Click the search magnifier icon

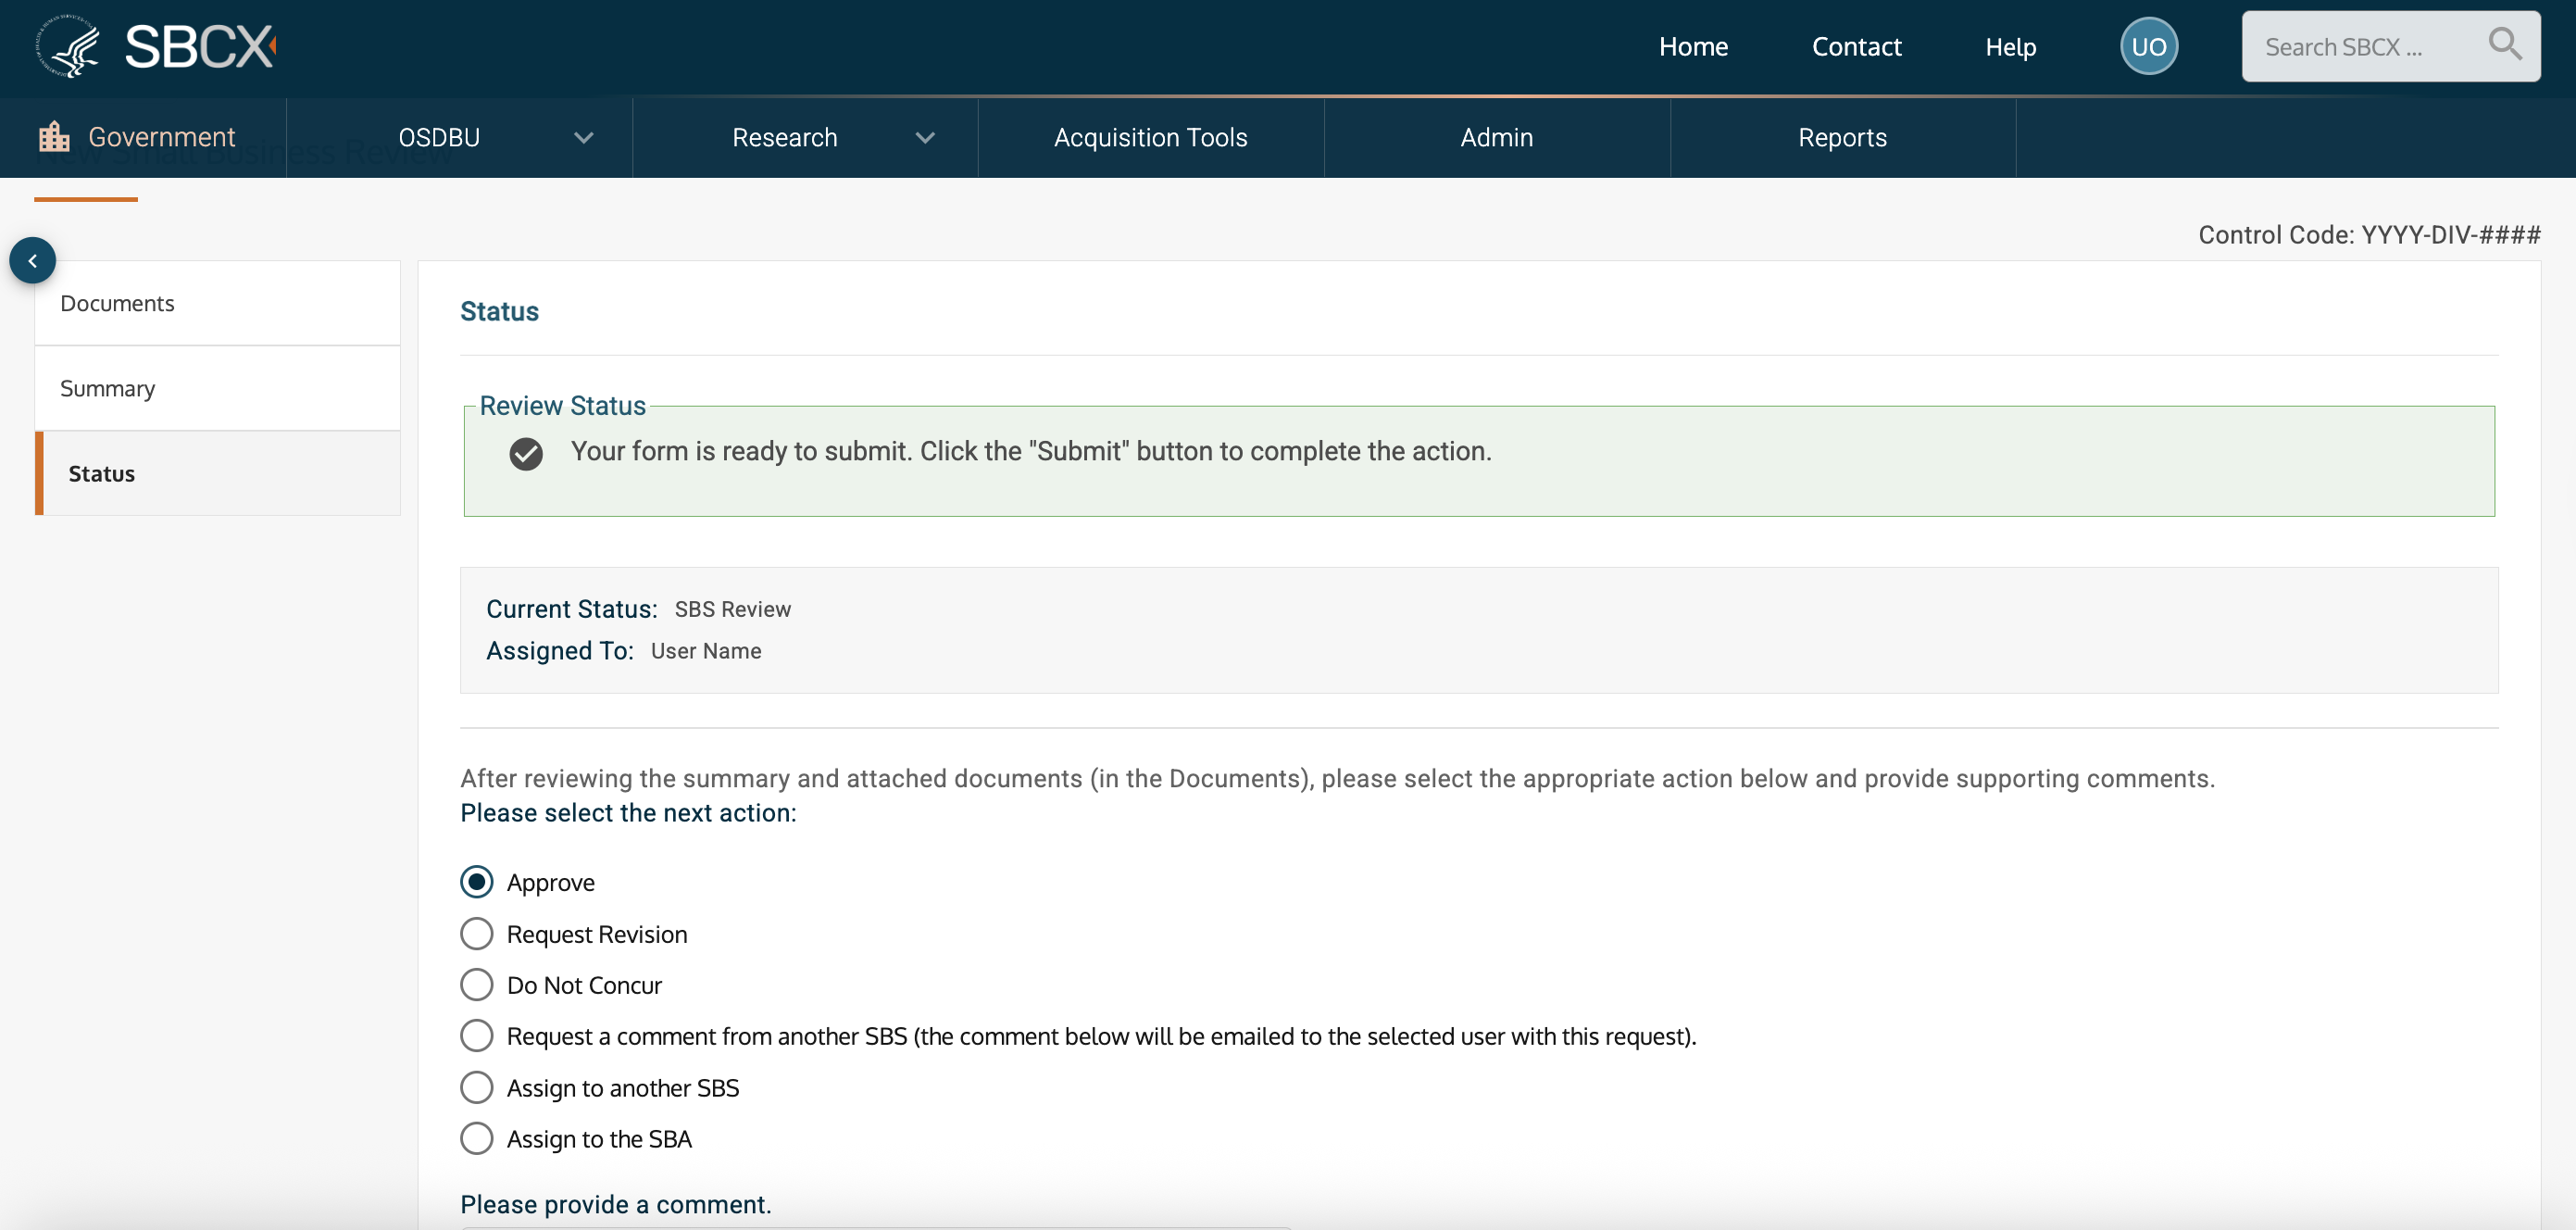click(2504, 44)
